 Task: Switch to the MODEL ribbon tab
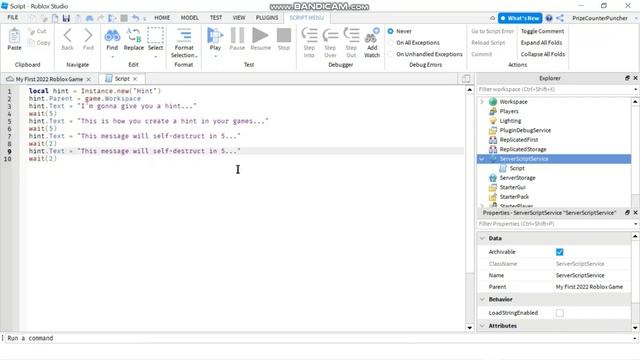point(189,18)
